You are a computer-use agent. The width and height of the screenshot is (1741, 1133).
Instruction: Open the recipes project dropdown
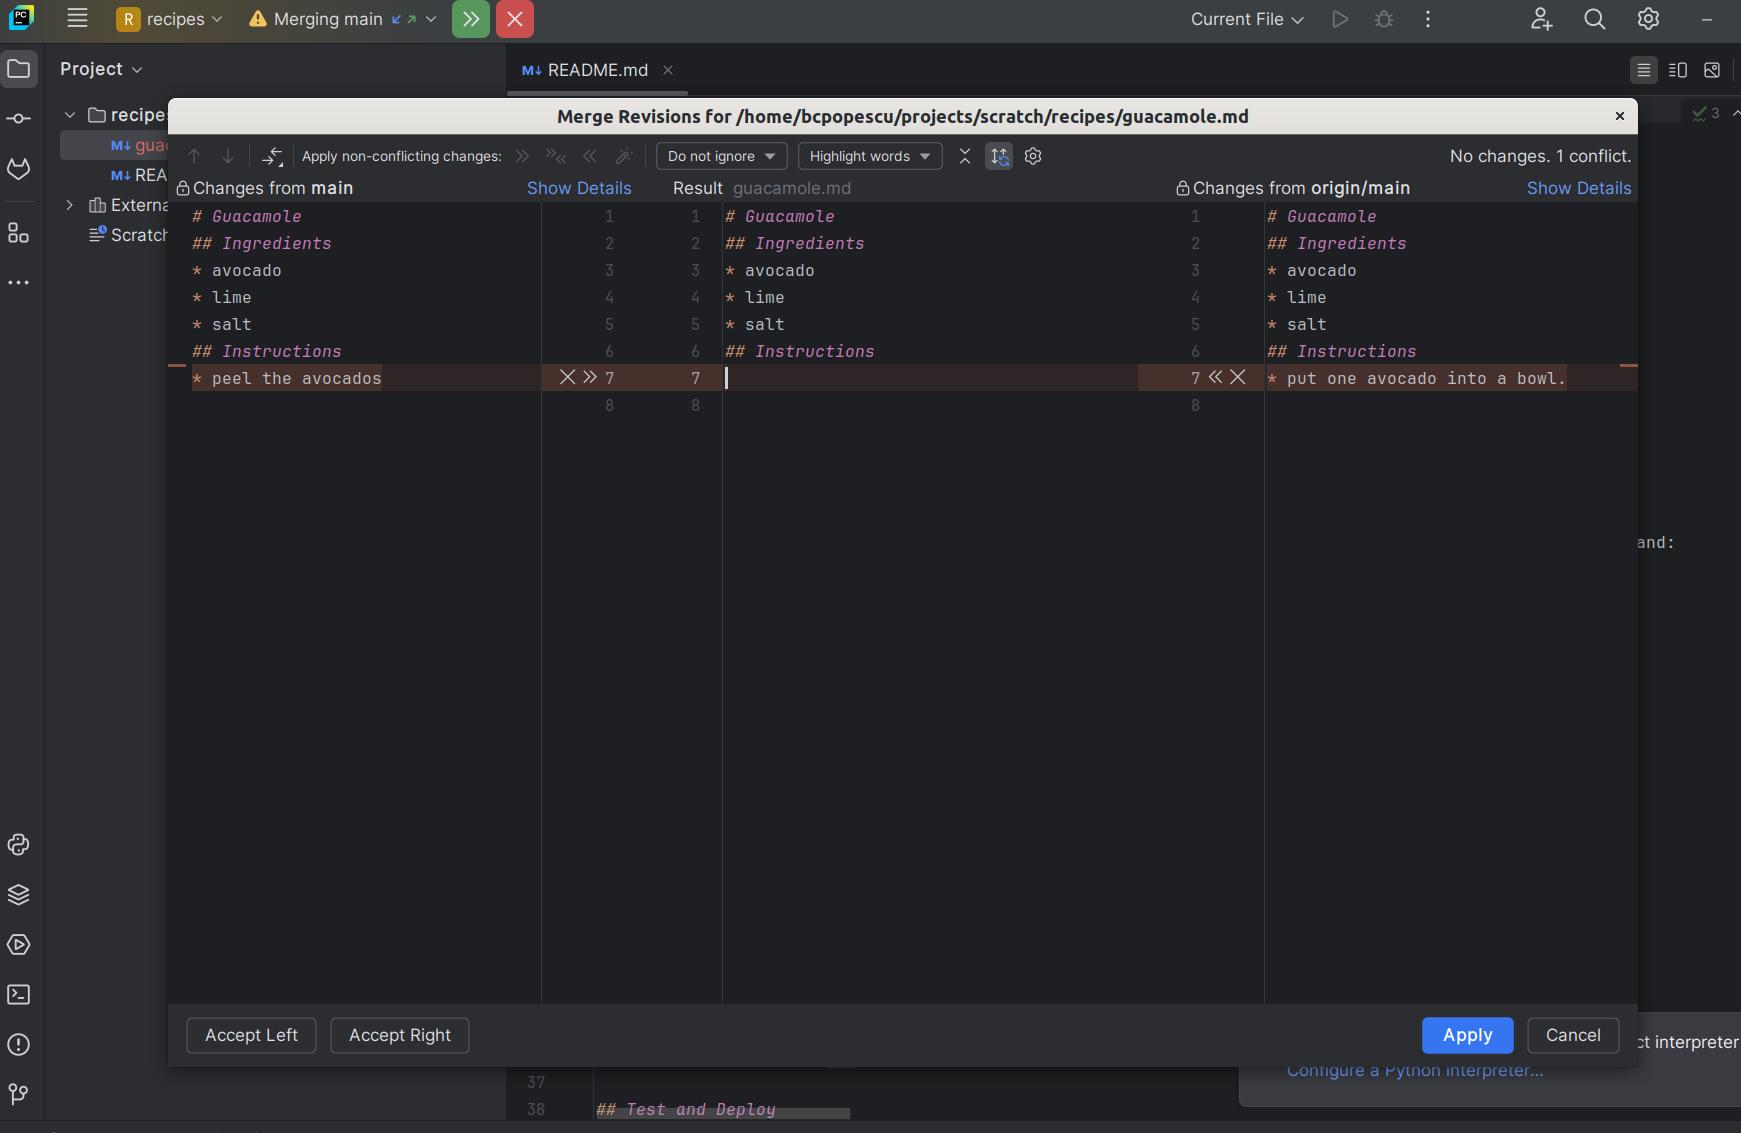tap(169, 19)
